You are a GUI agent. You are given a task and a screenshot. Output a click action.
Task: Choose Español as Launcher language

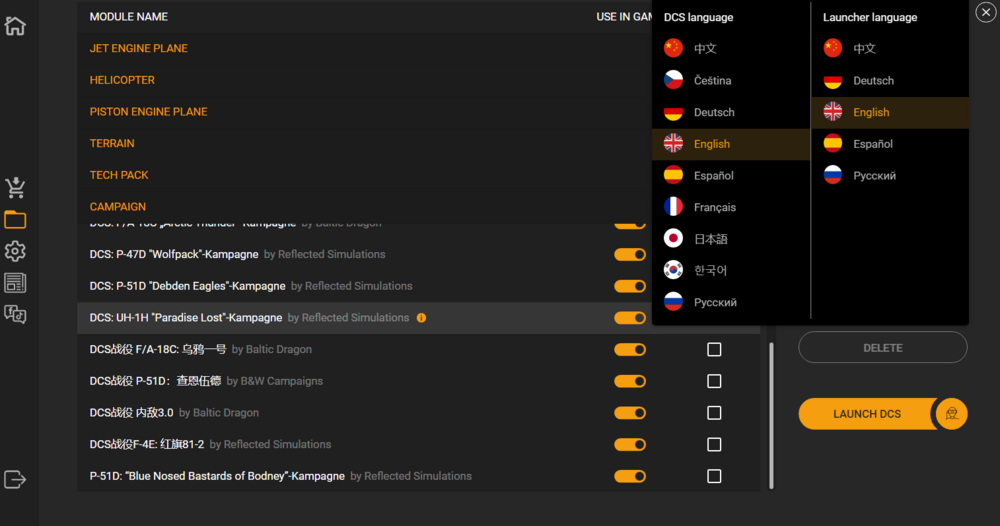tap(872, 144)
